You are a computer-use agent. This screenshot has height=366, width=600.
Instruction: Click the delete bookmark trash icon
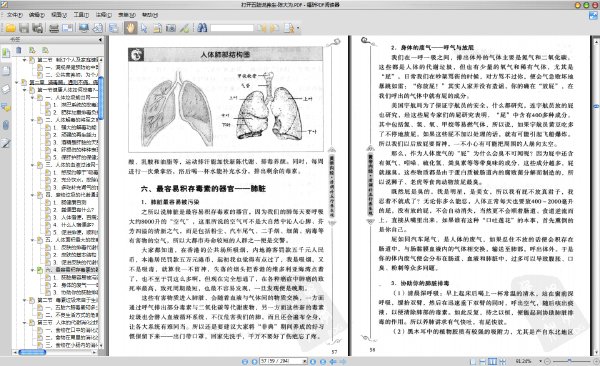tap(18, 50)
